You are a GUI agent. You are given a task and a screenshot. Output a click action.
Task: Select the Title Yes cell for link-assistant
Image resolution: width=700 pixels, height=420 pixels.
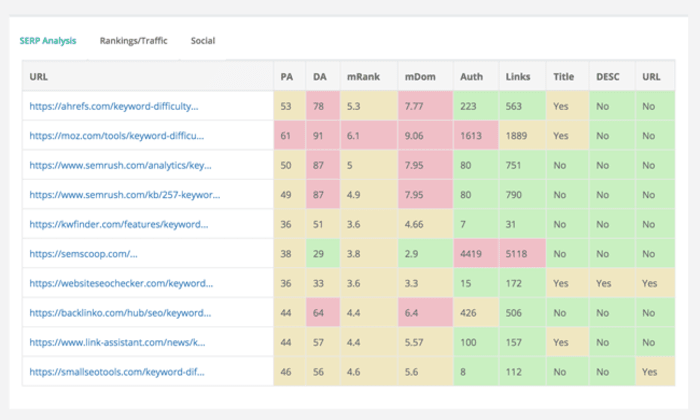[x=567, y=342]
